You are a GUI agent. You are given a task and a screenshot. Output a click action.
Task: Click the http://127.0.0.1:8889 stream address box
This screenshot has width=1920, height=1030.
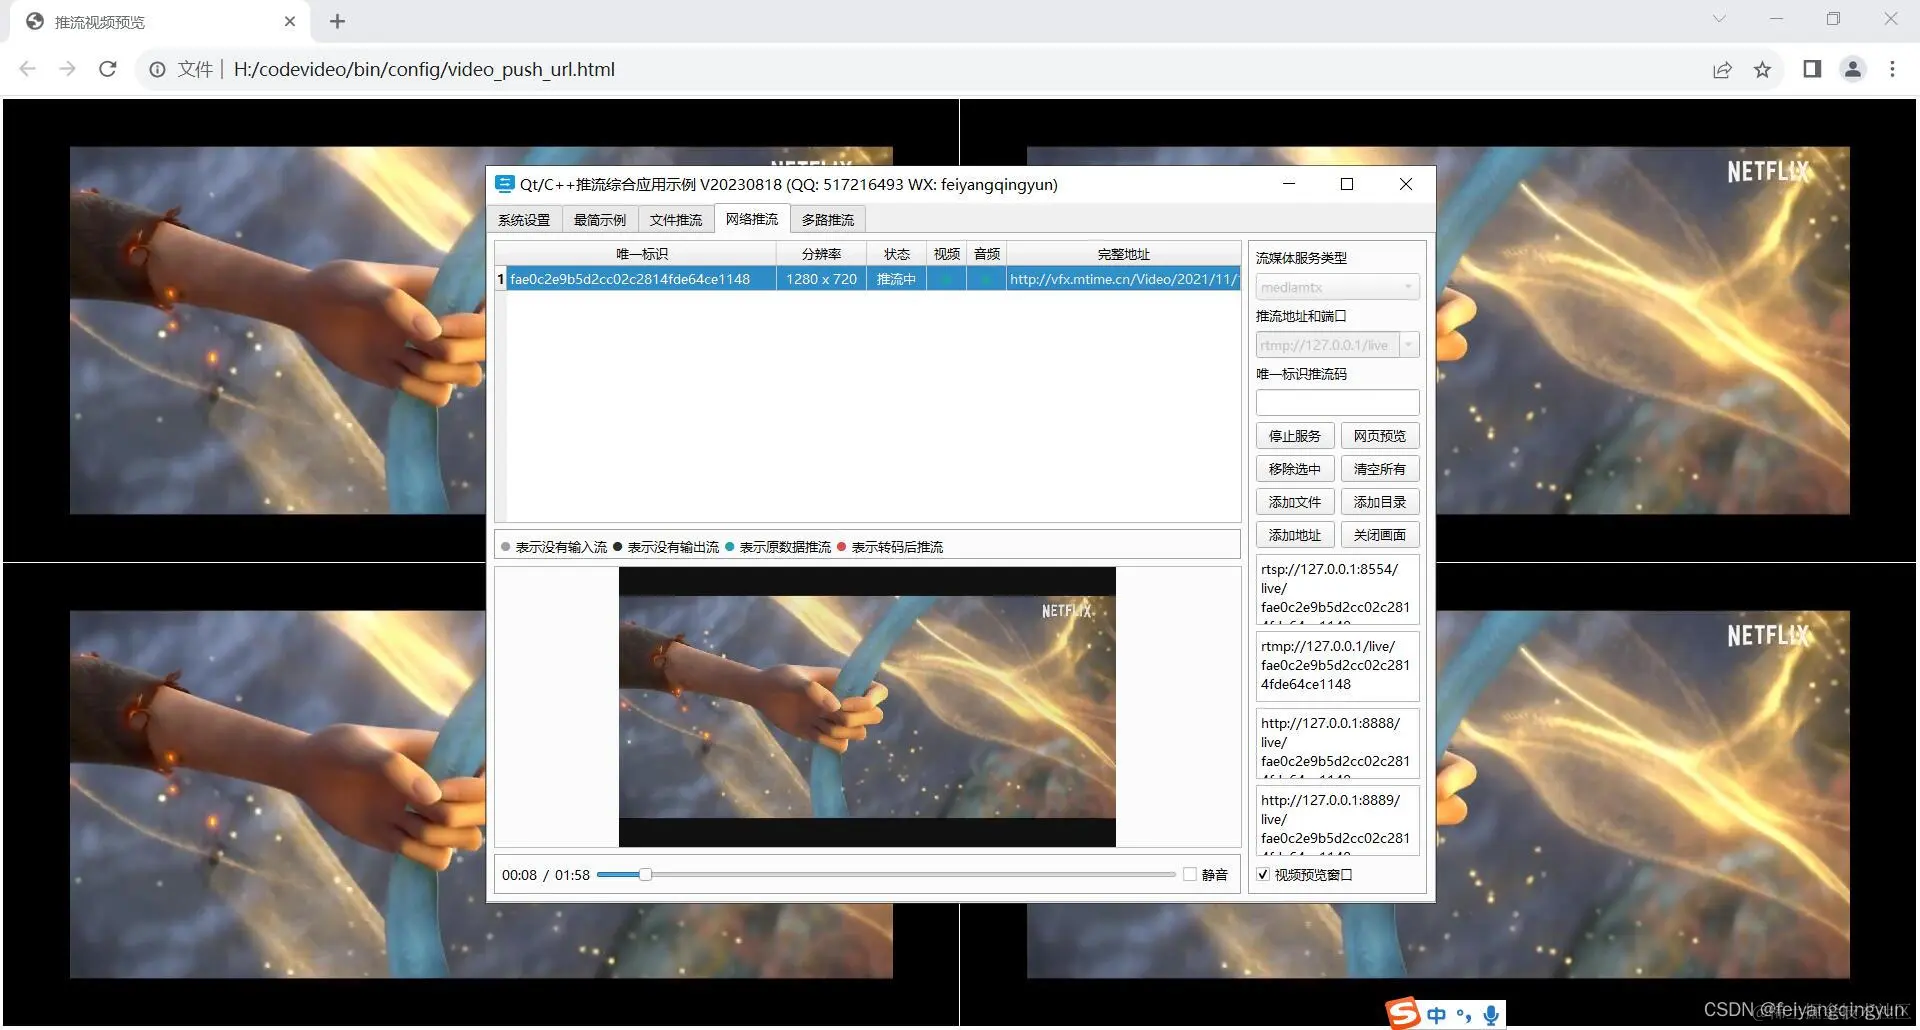(1337, 820)
